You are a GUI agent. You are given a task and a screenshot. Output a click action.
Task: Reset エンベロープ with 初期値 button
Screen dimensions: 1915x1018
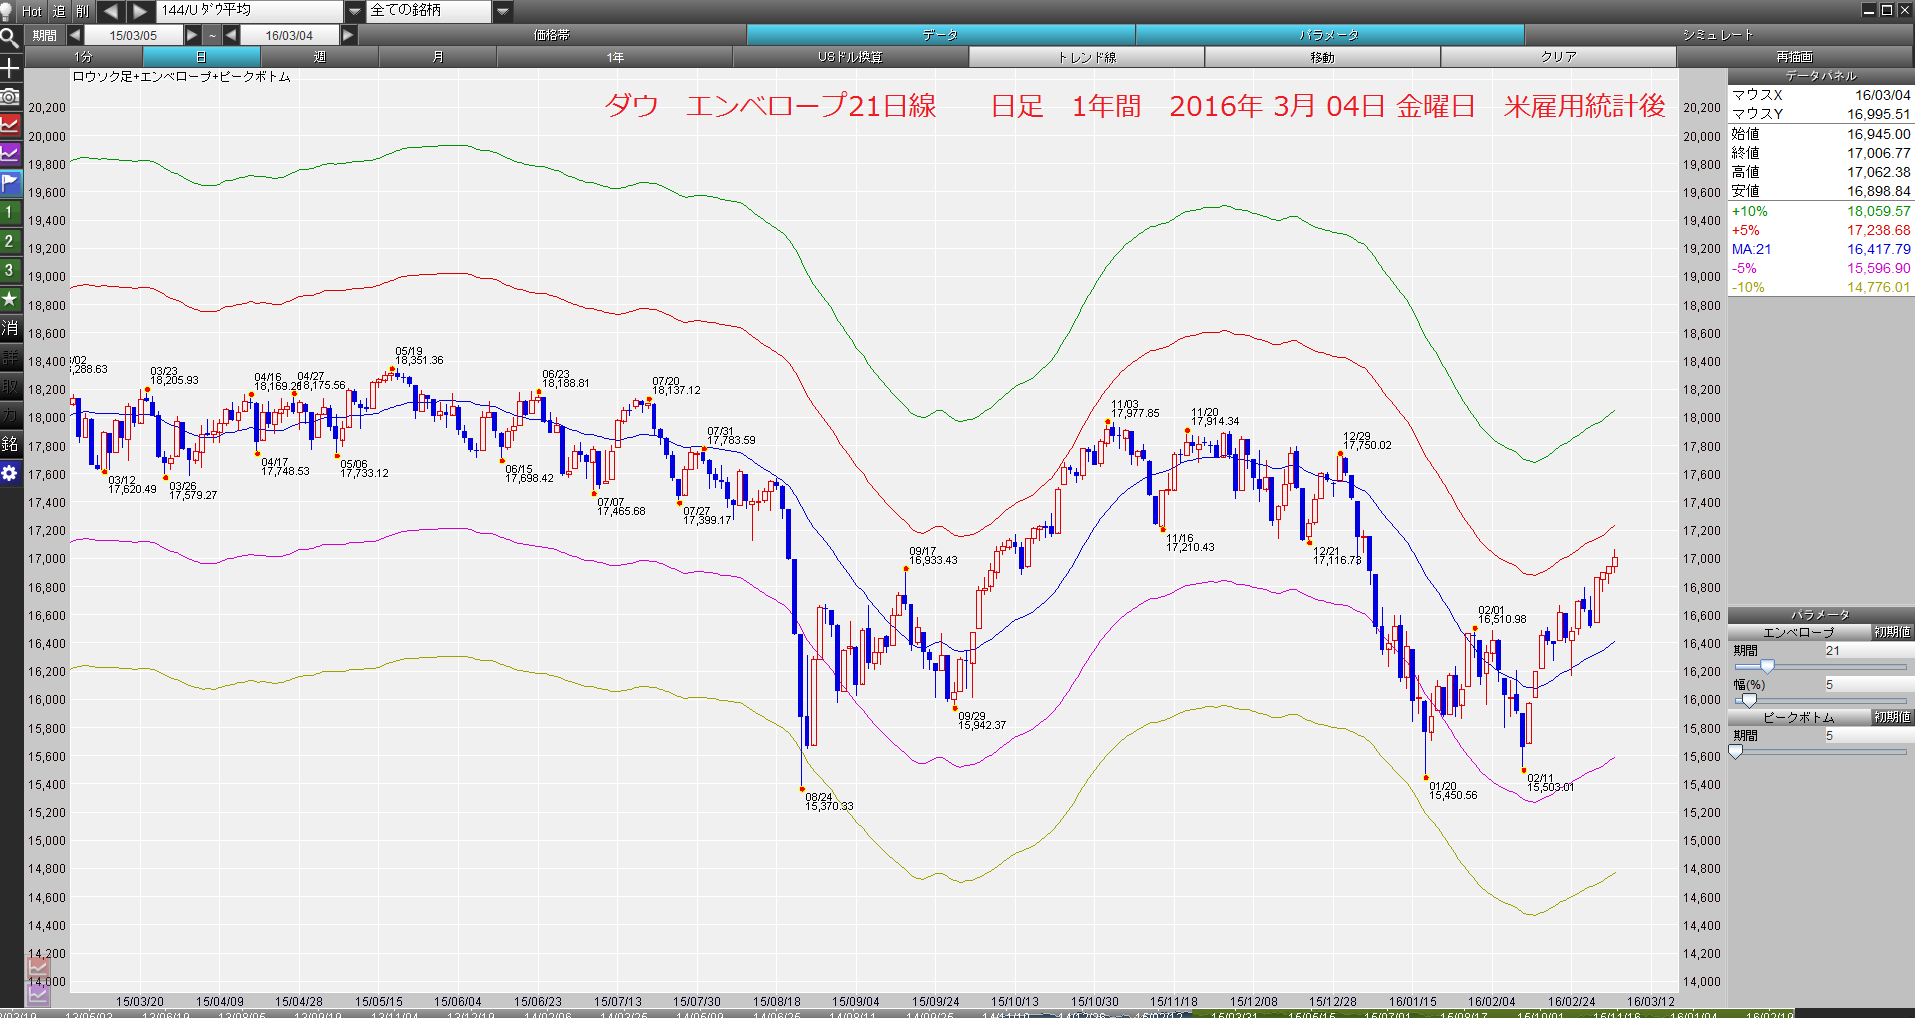[1892, 632]
